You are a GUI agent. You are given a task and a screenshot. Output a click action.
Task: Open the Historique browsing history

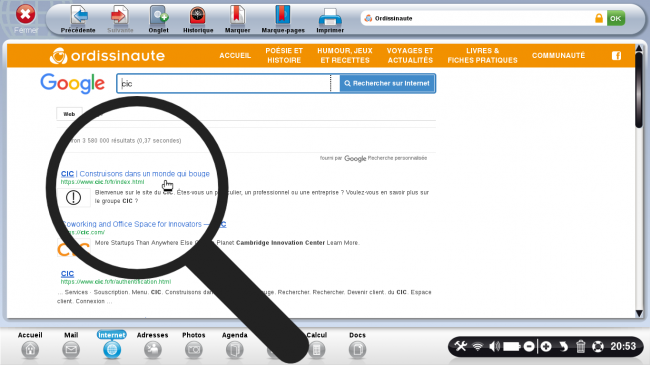tap(198, 19)
